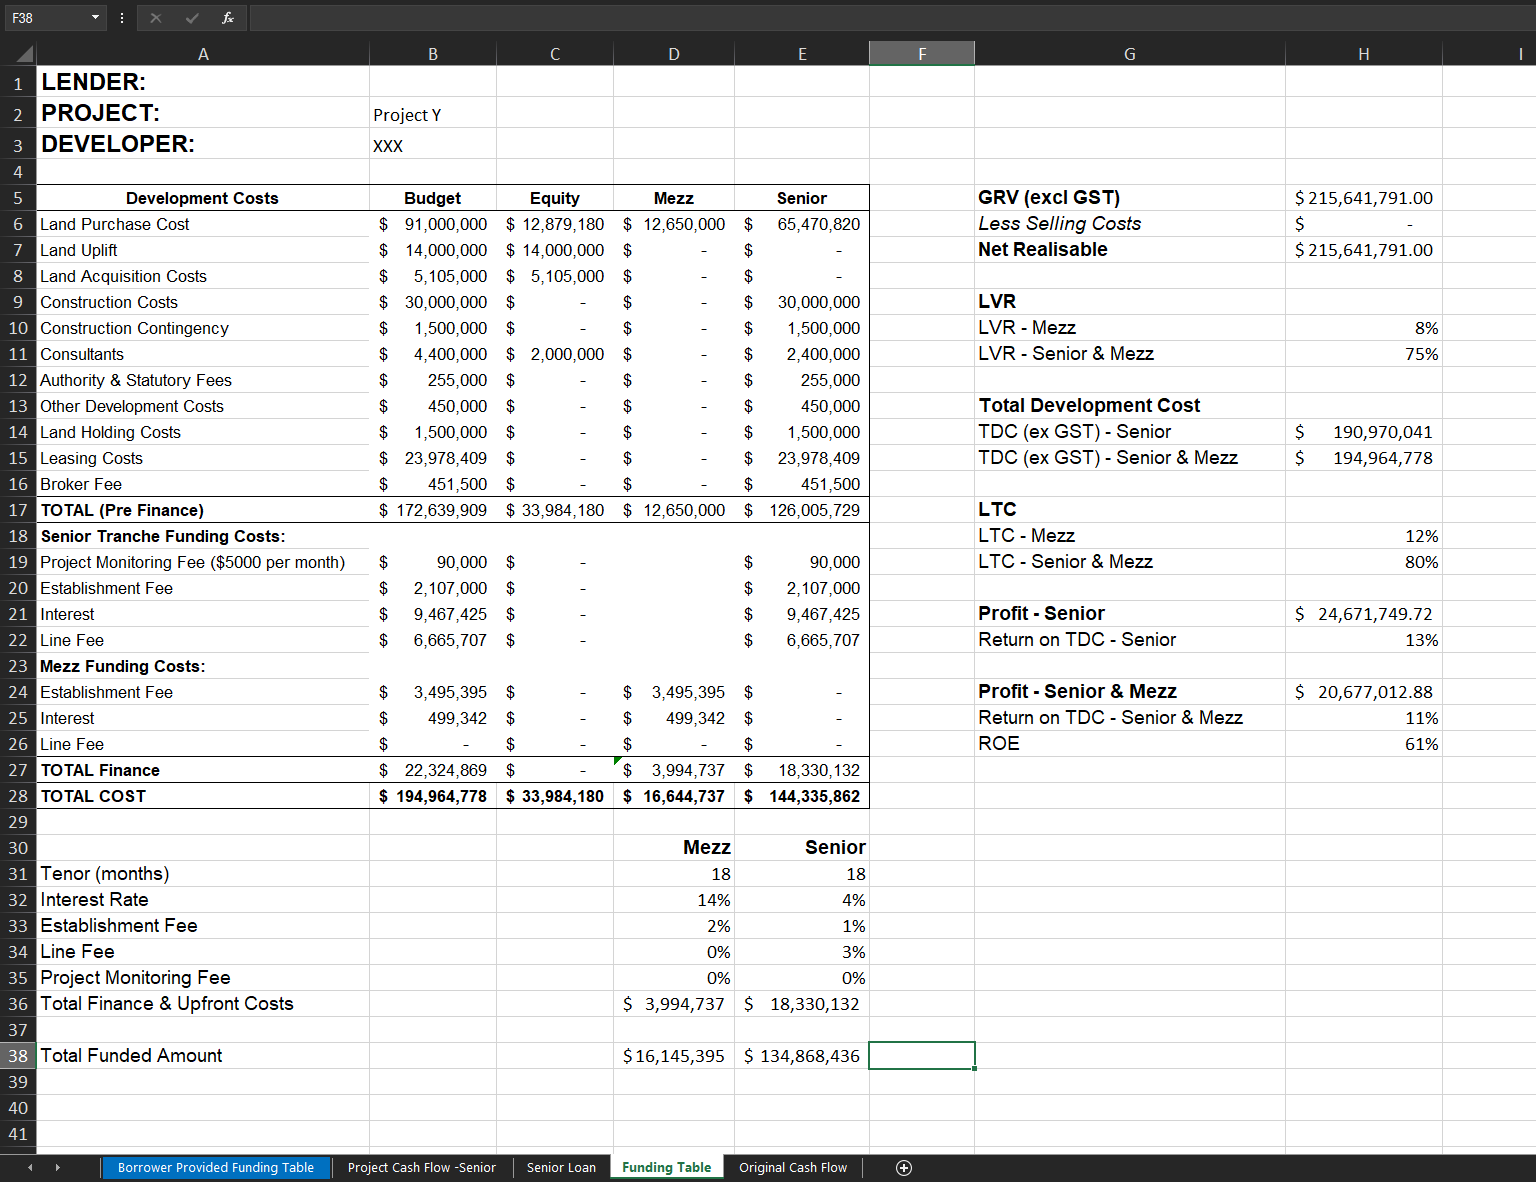Select TOTAL COST budget value 194,964,778
This screenshot has height=1182, width=1536.
coord(433,796)
